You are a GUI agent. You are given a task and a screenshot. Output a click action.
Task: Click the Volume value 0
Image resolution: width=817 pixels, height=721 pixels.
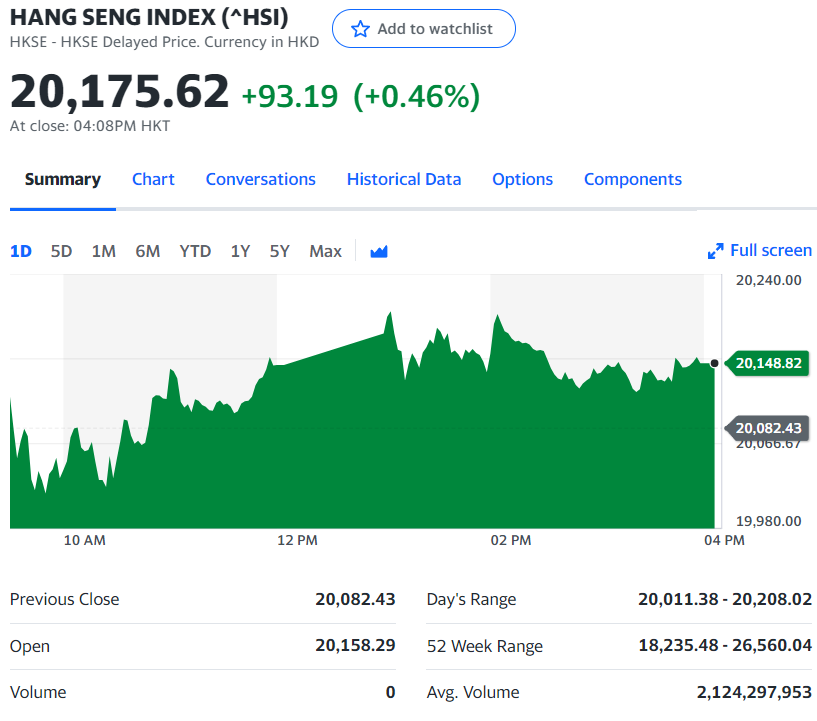(390, 692)
